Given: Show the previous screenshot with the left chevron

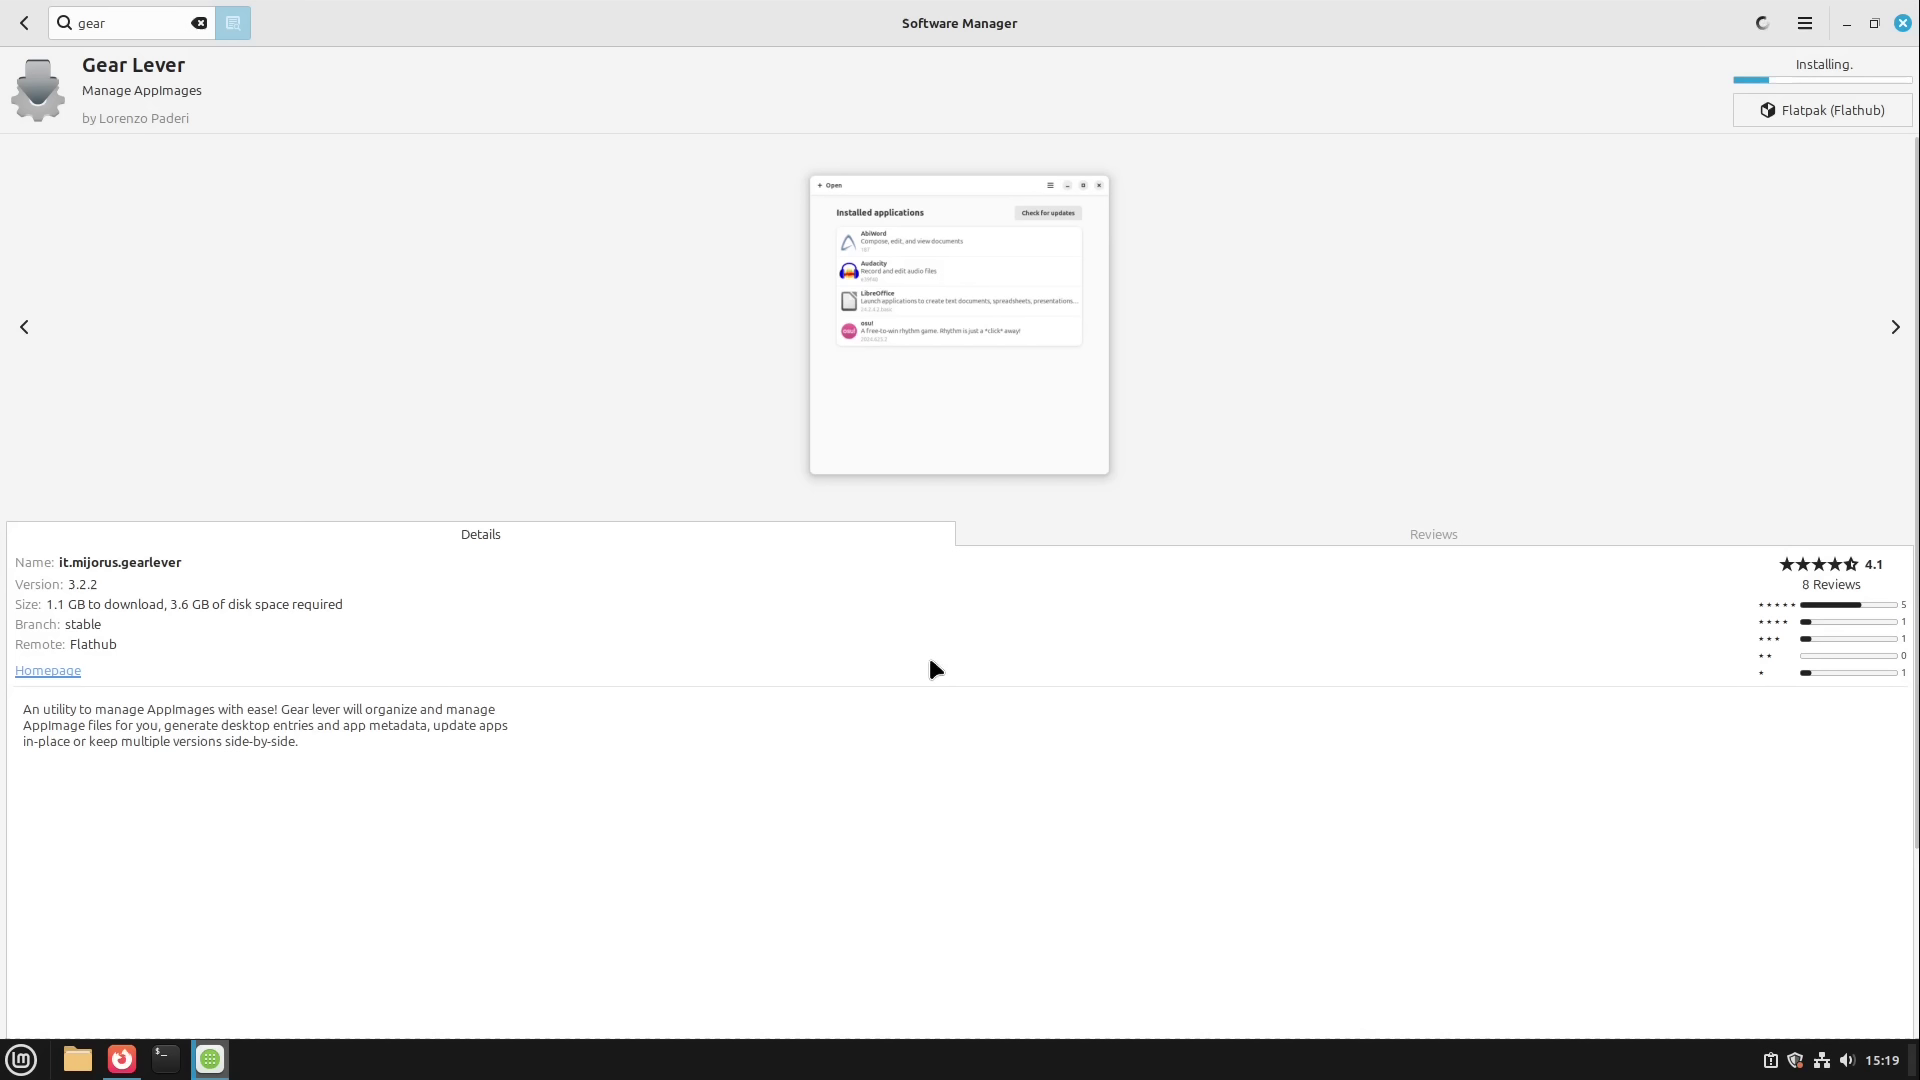Looking at the screenshot, I should tap(24, 327).
